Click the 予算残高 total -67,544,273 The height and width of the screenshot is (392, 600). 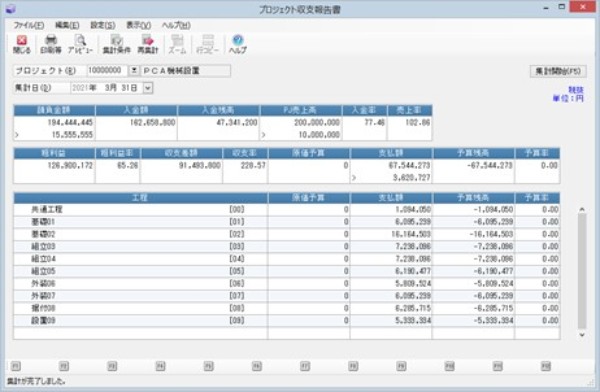coord(490,165)
